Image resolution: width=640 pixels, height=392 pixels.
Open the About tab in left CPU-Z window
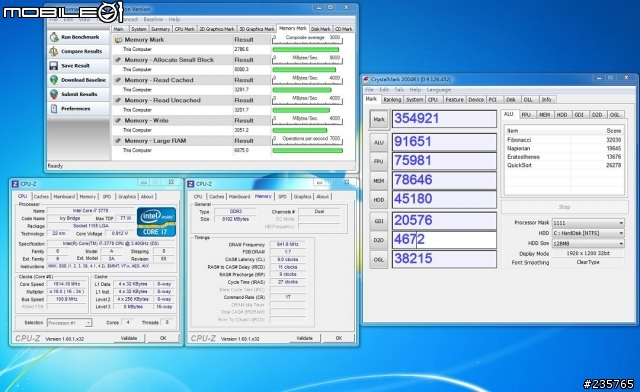[147, 196]
